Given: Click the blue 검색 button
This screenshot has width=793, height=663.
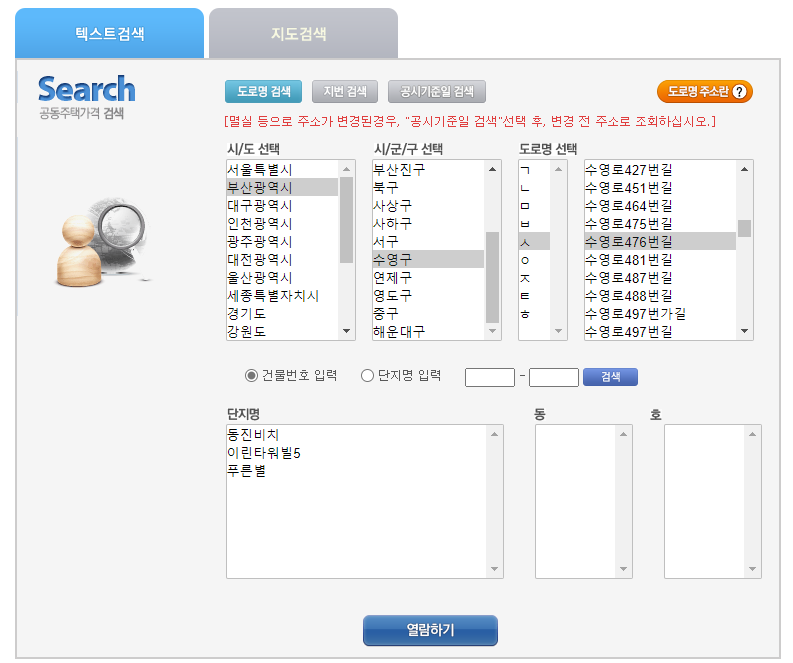Looking at the screenshot, I should 610,377.
